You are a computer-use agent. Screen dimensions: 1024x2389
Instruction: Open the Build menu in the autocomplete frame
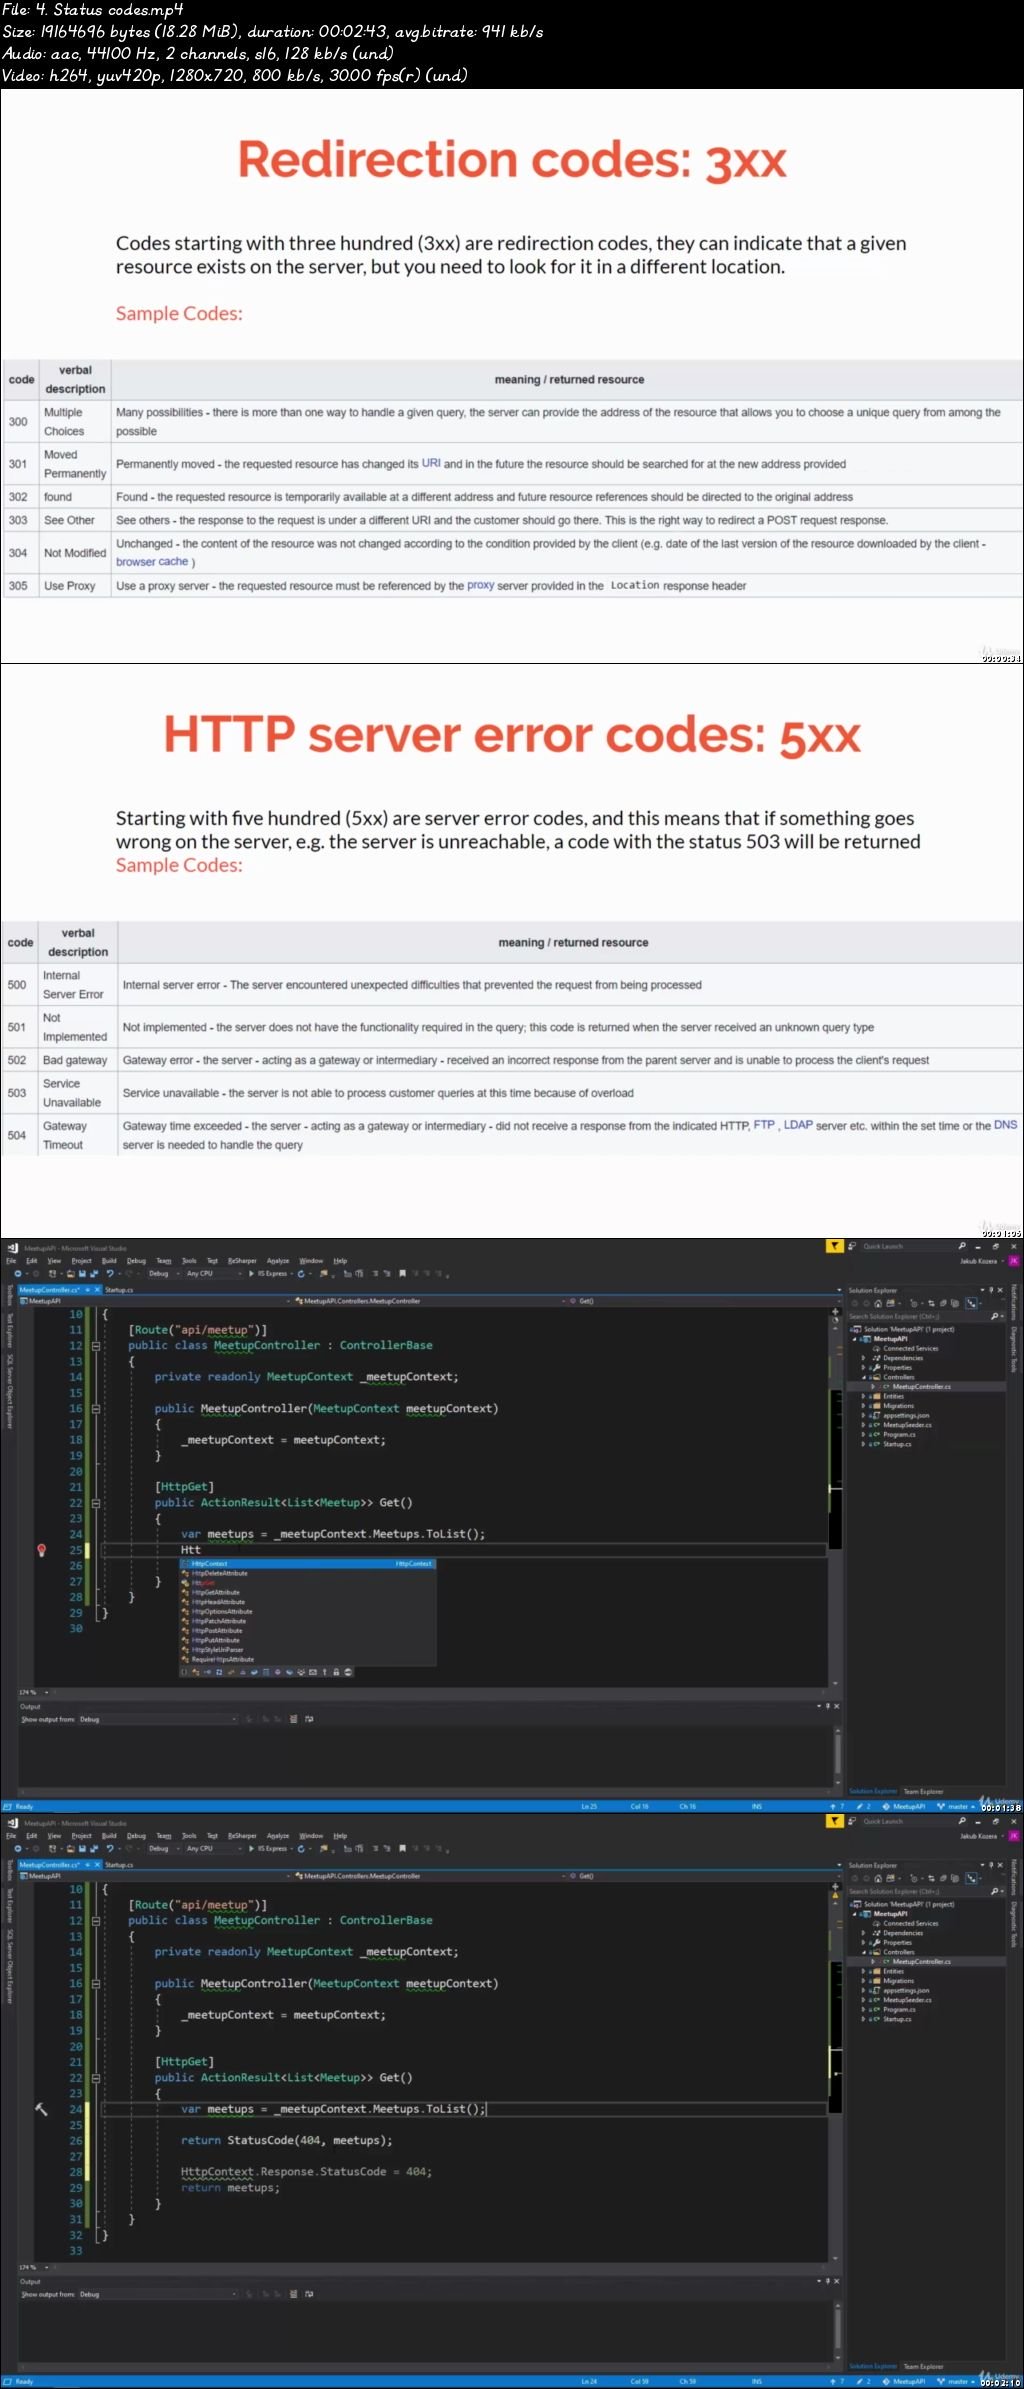coord(109,1261)
